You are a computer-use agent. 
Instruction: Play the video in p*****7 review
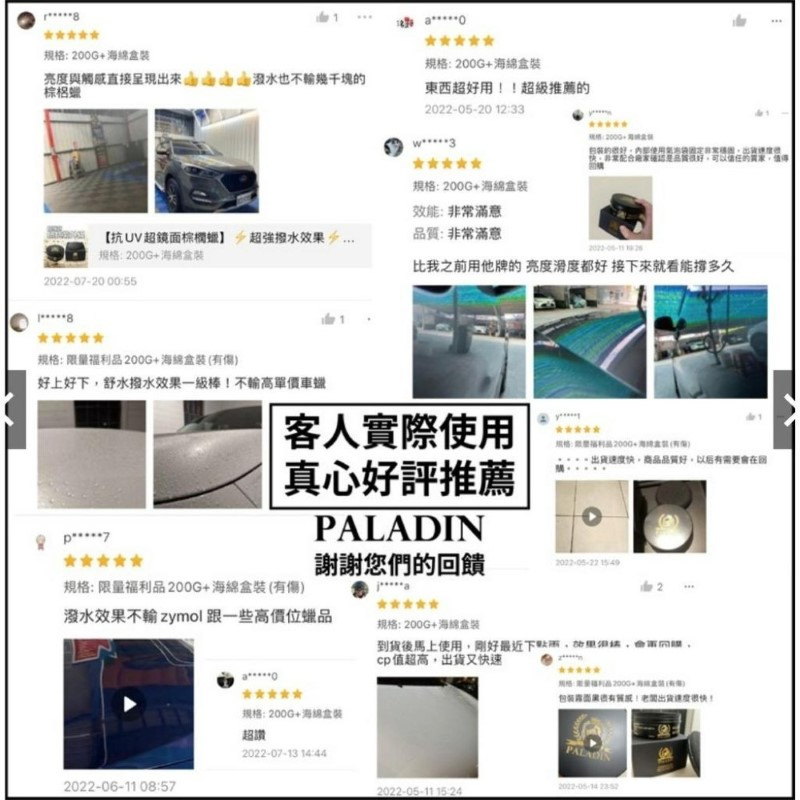point(129,704)
